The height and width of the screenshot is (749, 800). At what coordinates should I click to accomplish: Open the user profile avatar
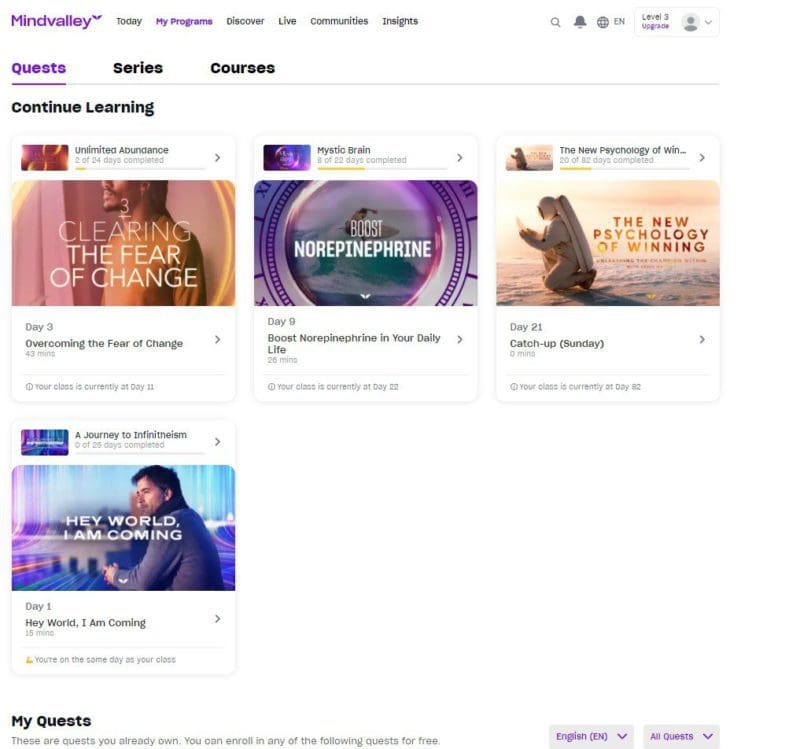click(x=690, y=22)
